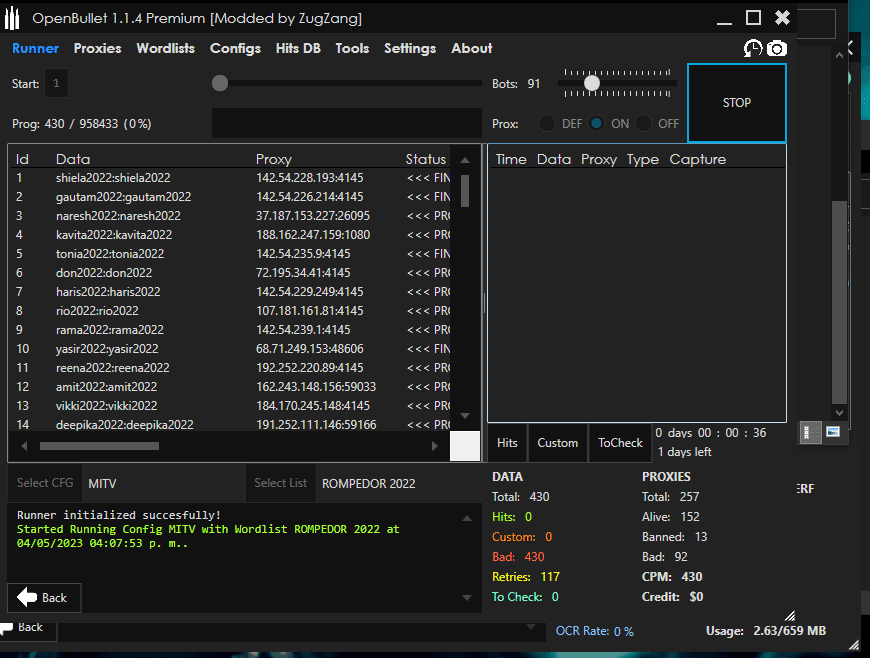Open the Hits DB tab
Screen dimensions: 870x658
pos(298,48)
